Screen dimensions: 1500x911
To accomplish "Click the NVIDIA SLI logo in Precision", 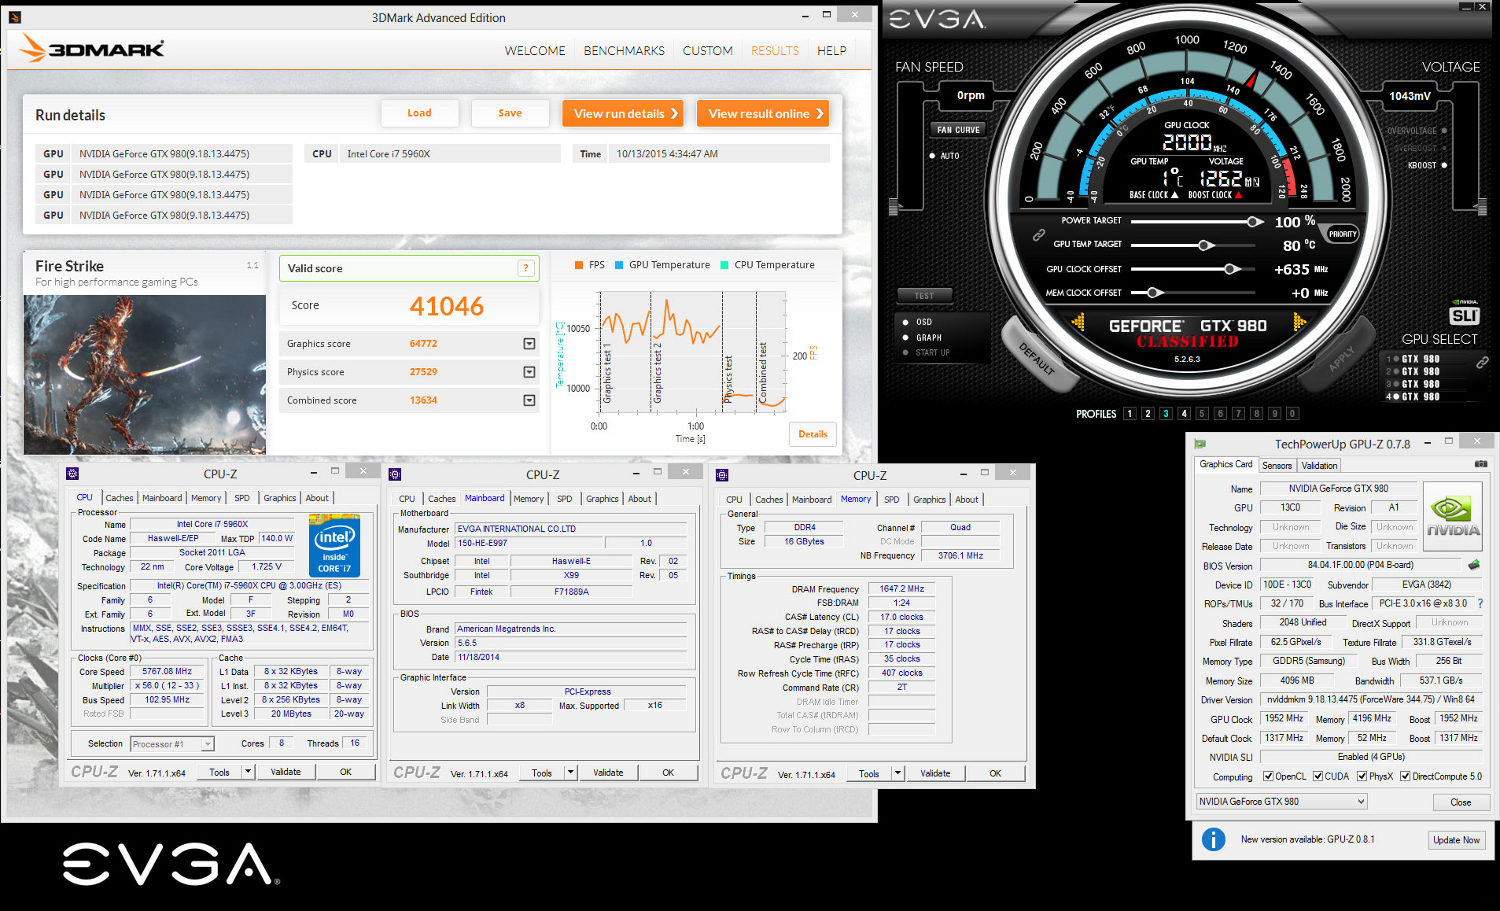I will coord(1464,313).
